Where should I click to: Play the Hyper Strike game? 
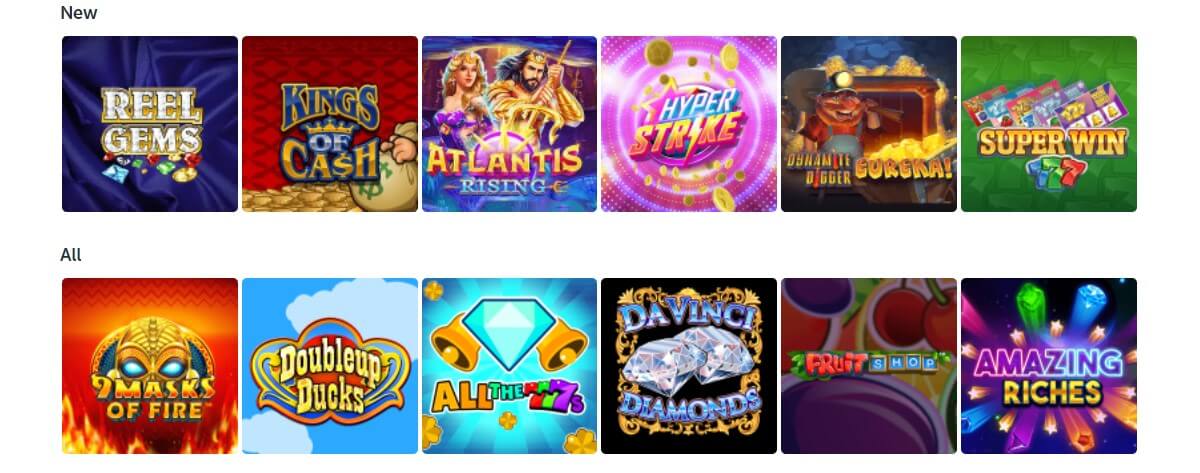coord(689,124)
